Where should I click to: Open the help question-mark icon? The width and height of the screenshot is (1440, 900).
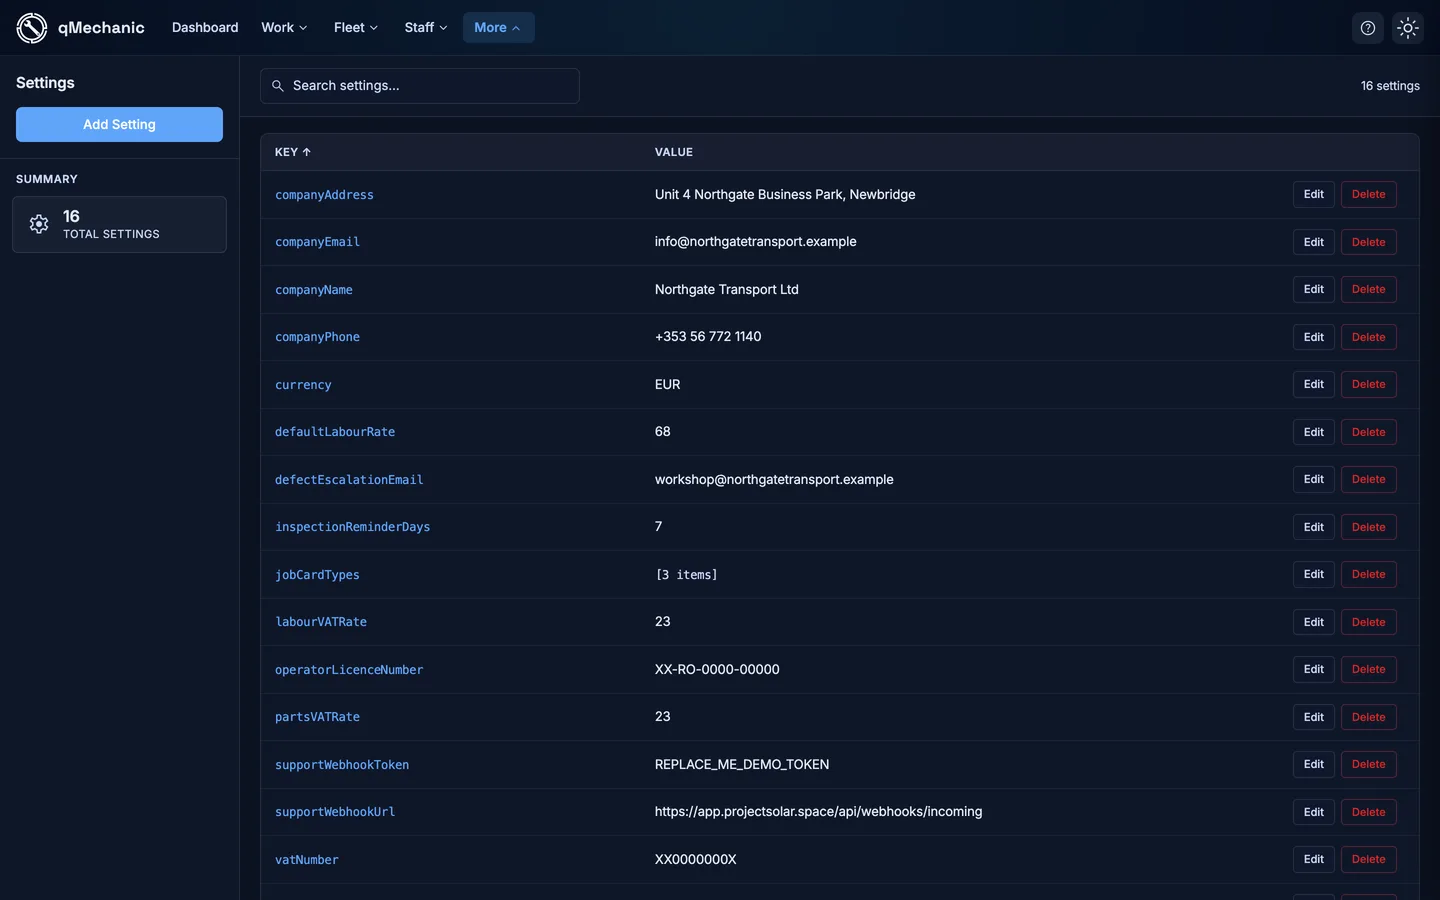pyautogui.click(x=1368, y=28)
